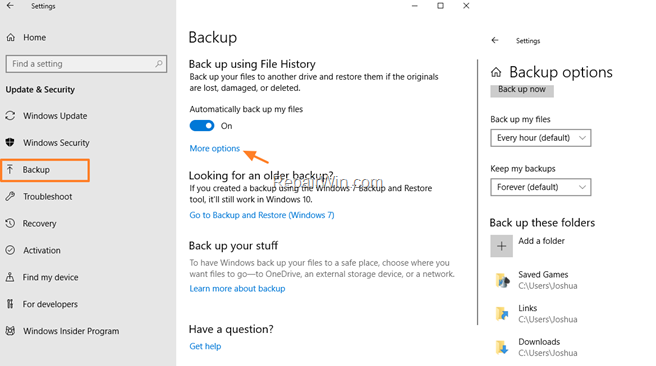Open the More options link
The image size is (656, 366).
(215, 148)
